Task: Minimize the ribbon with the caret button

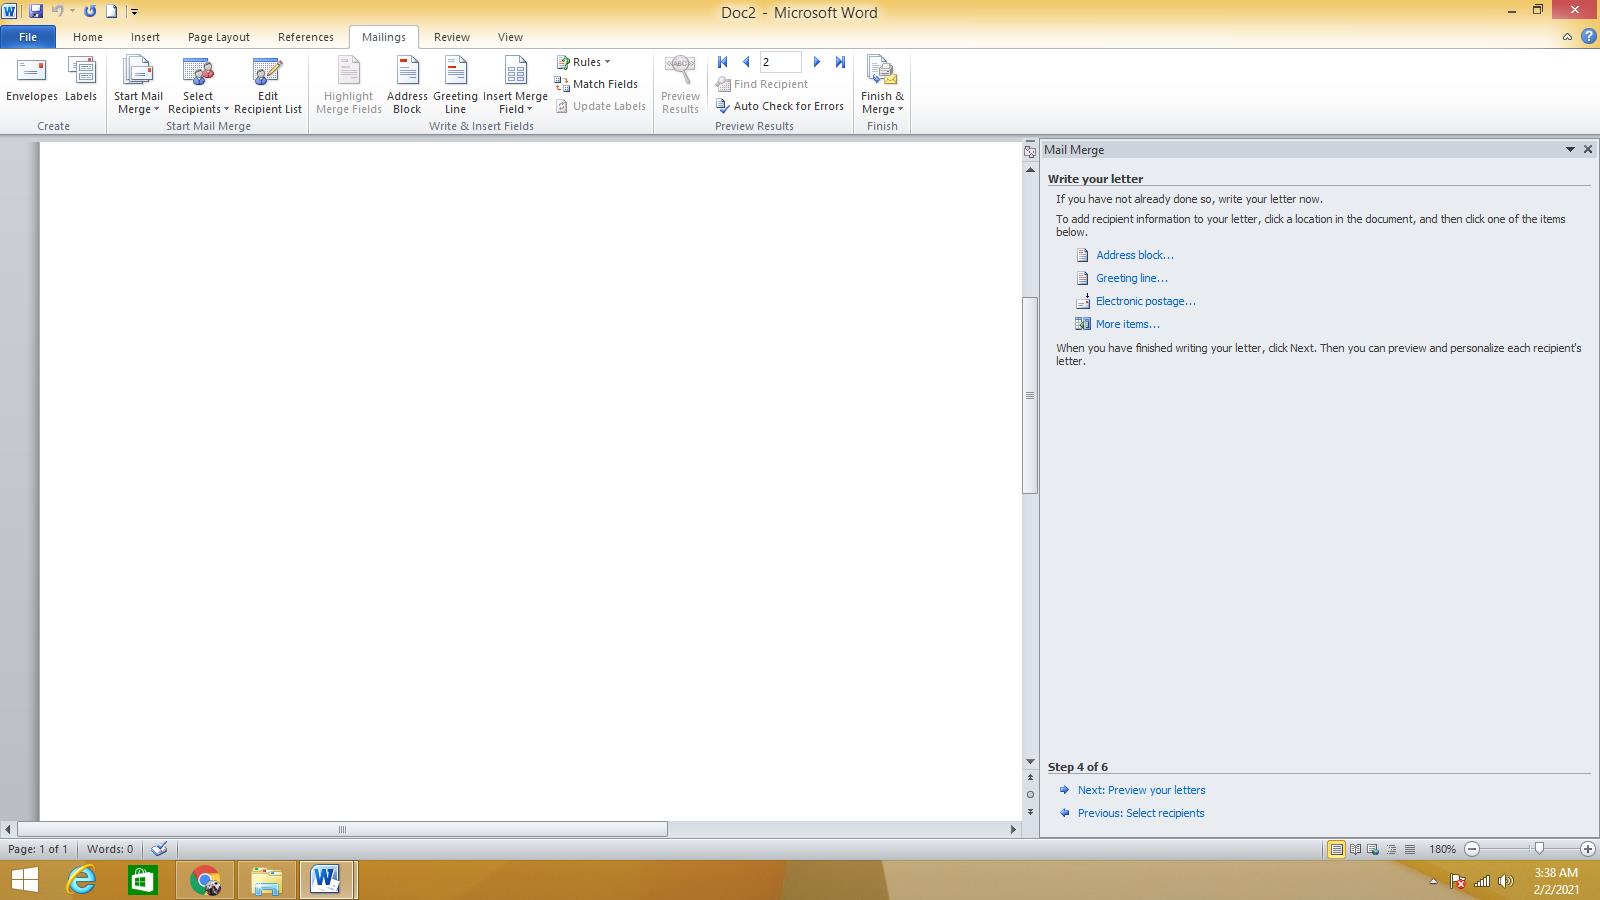Action: coord(1567,37)
